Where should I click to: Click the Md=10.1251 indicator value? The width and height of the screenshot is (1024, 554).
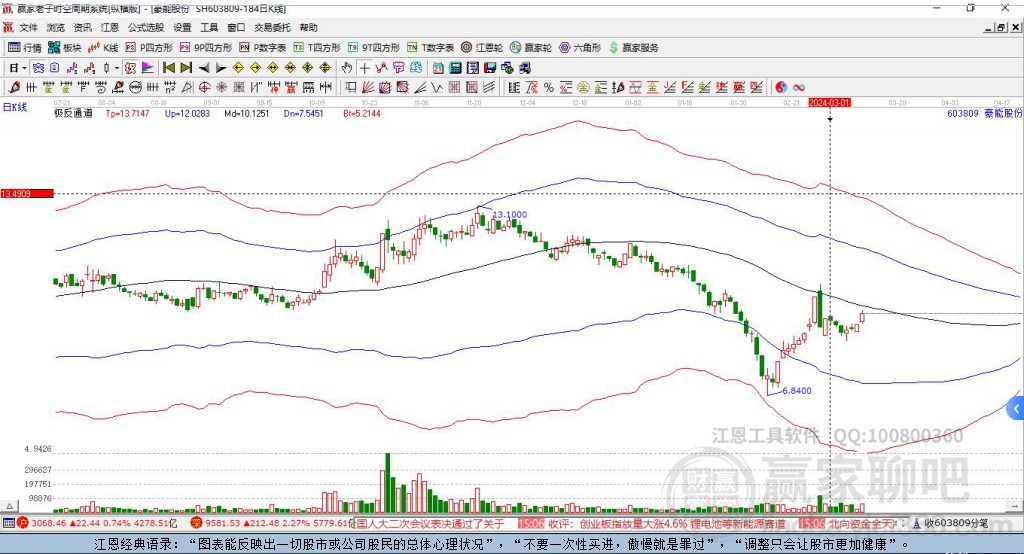point(246,113)
